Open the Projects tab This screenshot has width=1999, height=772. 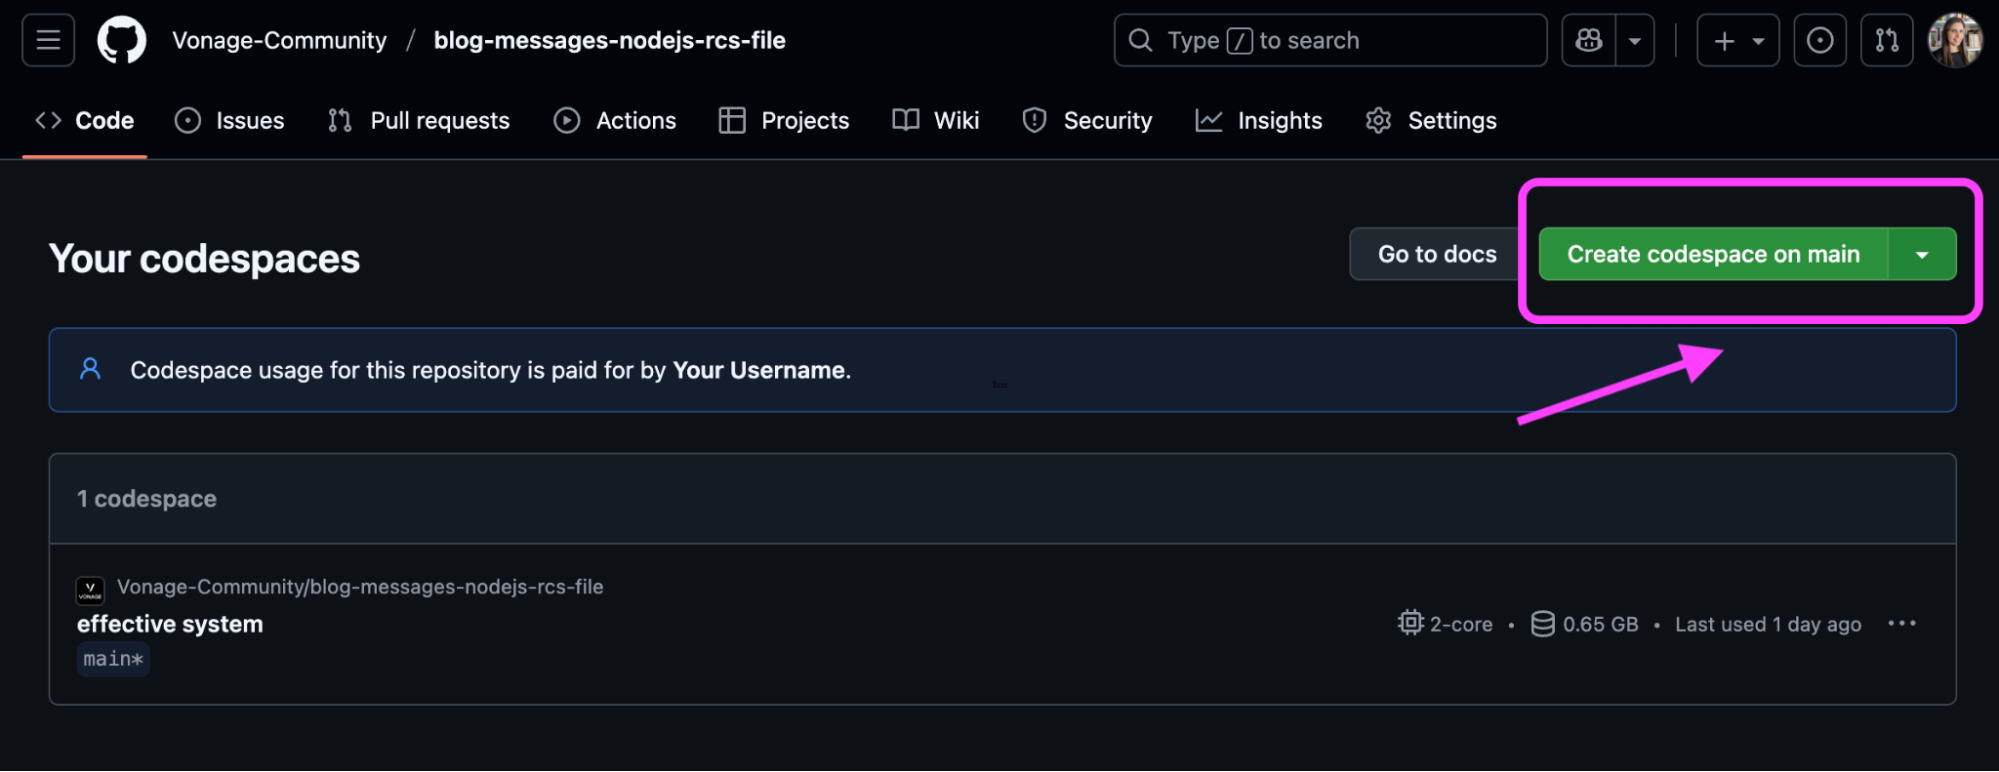point(784,120)
